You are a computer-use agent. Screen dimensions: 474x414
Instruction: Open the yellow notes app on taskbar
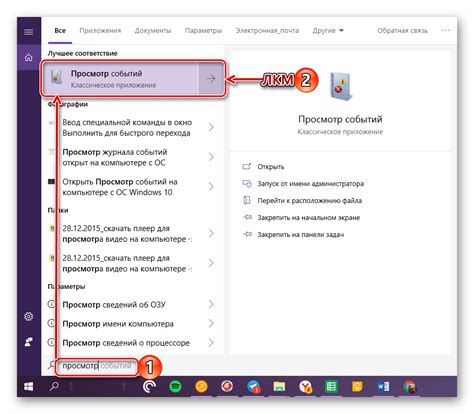pos(357,387)
